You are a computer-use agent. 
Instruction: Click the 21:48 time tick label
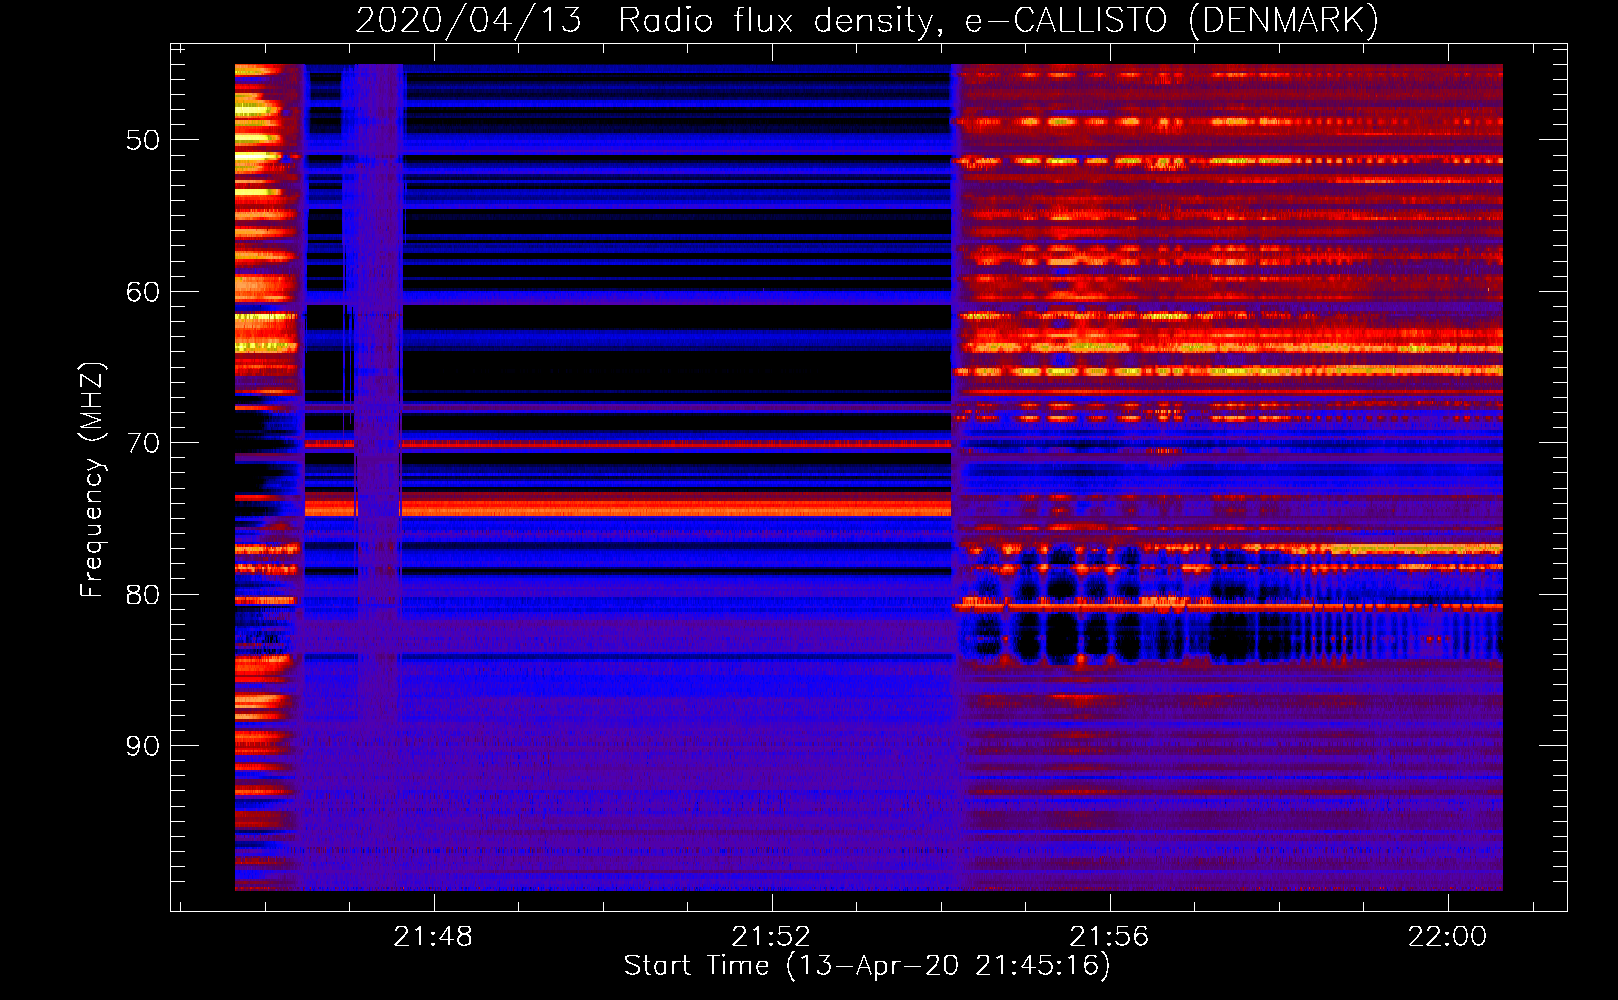click(x=433, y=937)
